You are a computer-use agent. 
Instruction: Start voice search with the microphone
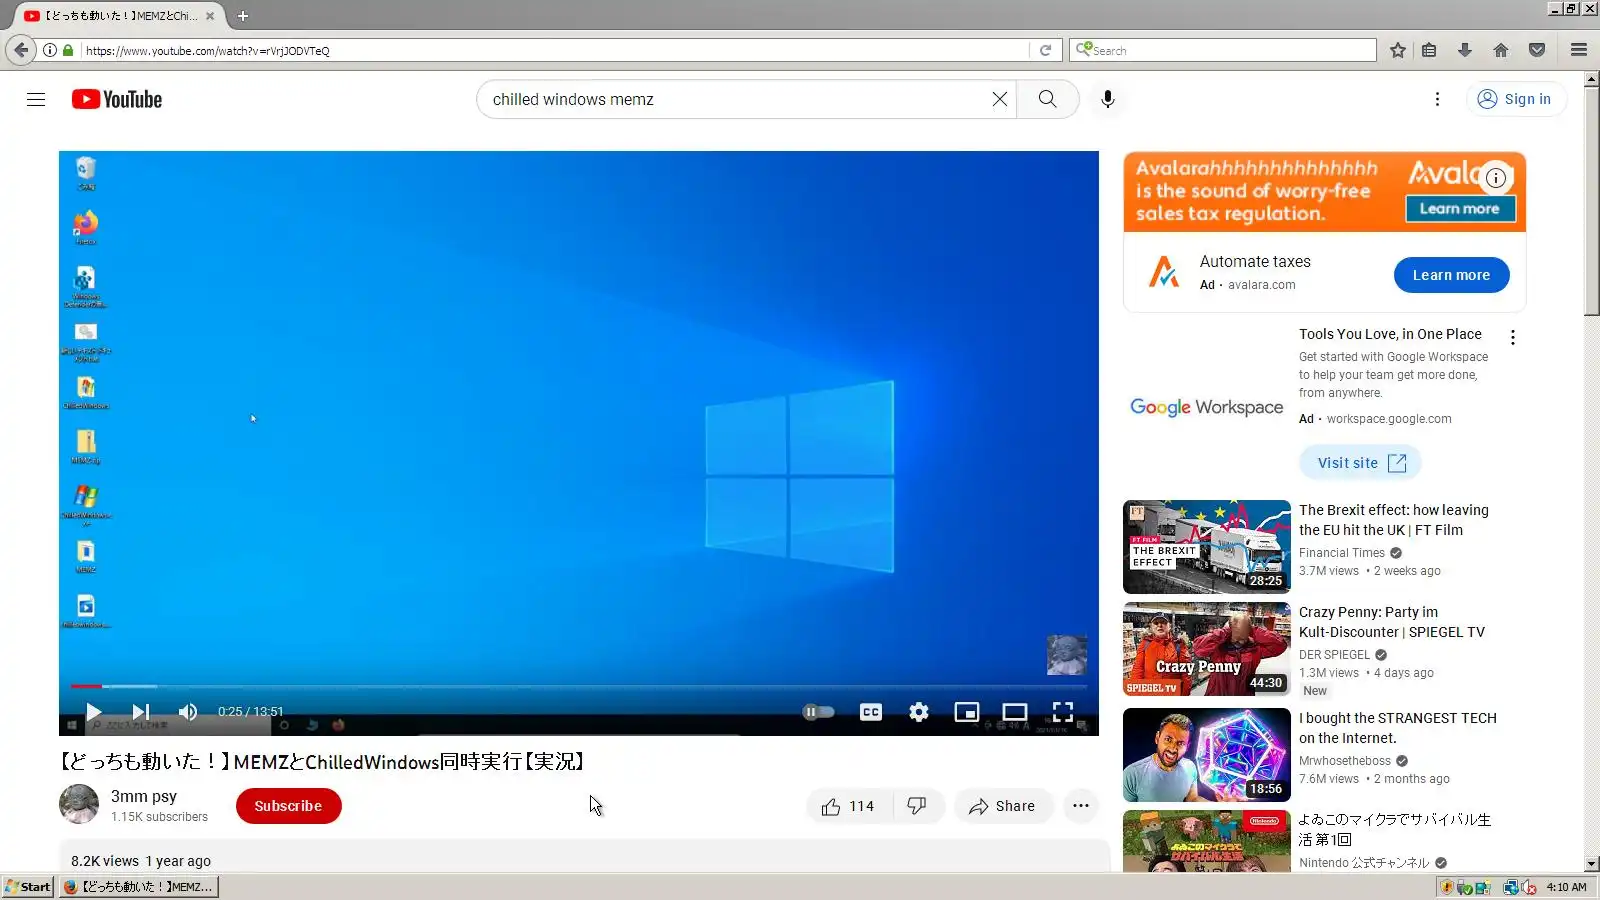pyautogui.click(x=1107, y=99)
